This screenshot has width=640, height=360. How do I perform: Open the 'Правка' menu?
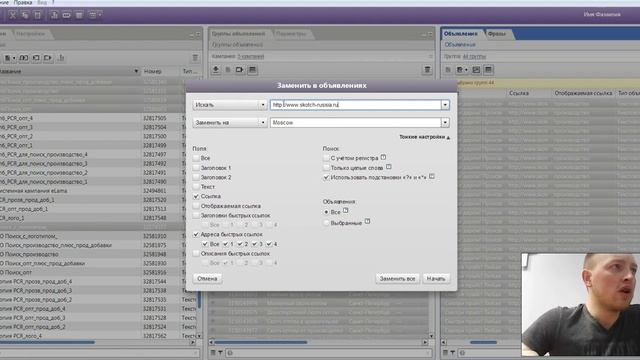tap(23, 2)
